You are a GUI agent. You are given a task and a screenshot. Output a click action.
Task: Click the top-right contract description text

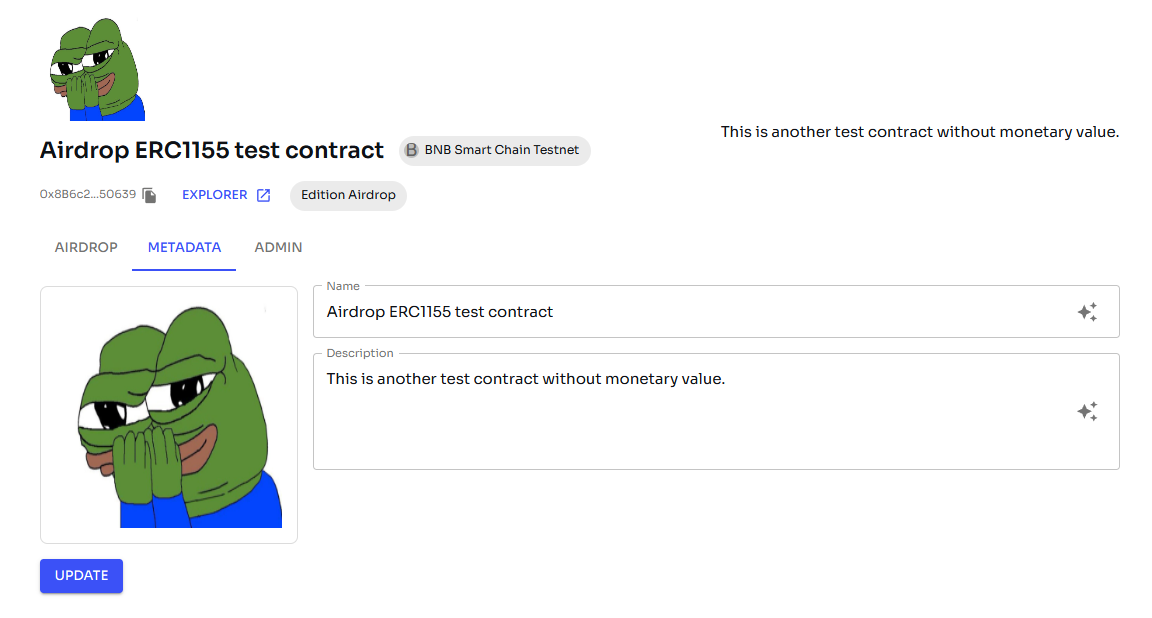click(919, 132)
